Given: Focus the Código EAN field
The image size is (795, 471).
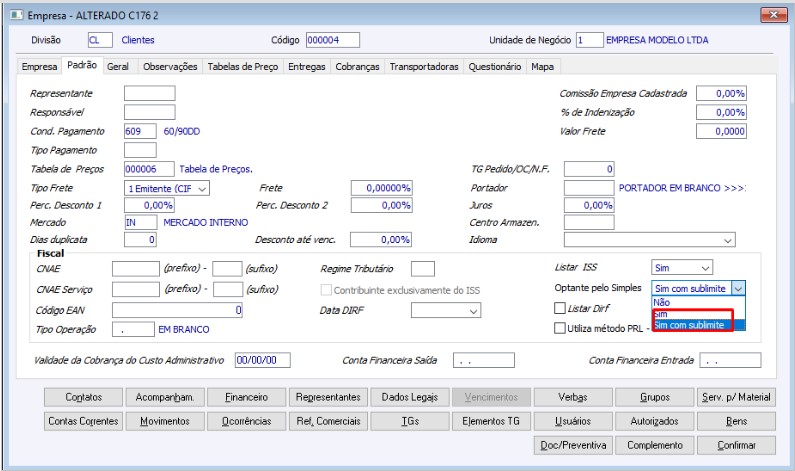Looking at the screenshot, I should point(177,310).
